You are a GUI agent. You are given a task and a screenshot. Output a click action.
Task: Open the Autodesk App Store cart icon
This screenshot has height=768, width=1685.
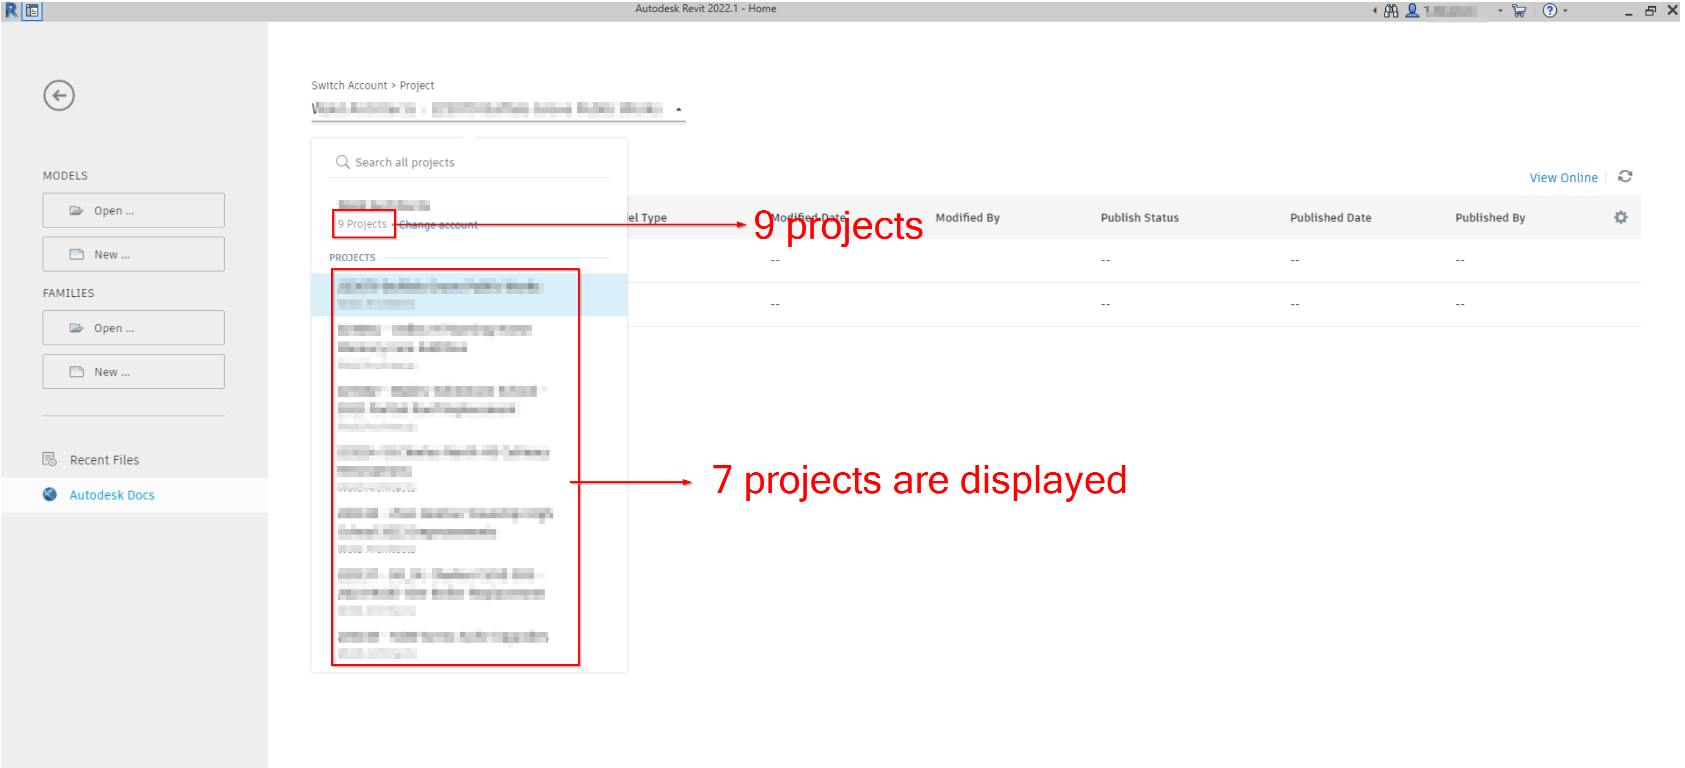1519,11
